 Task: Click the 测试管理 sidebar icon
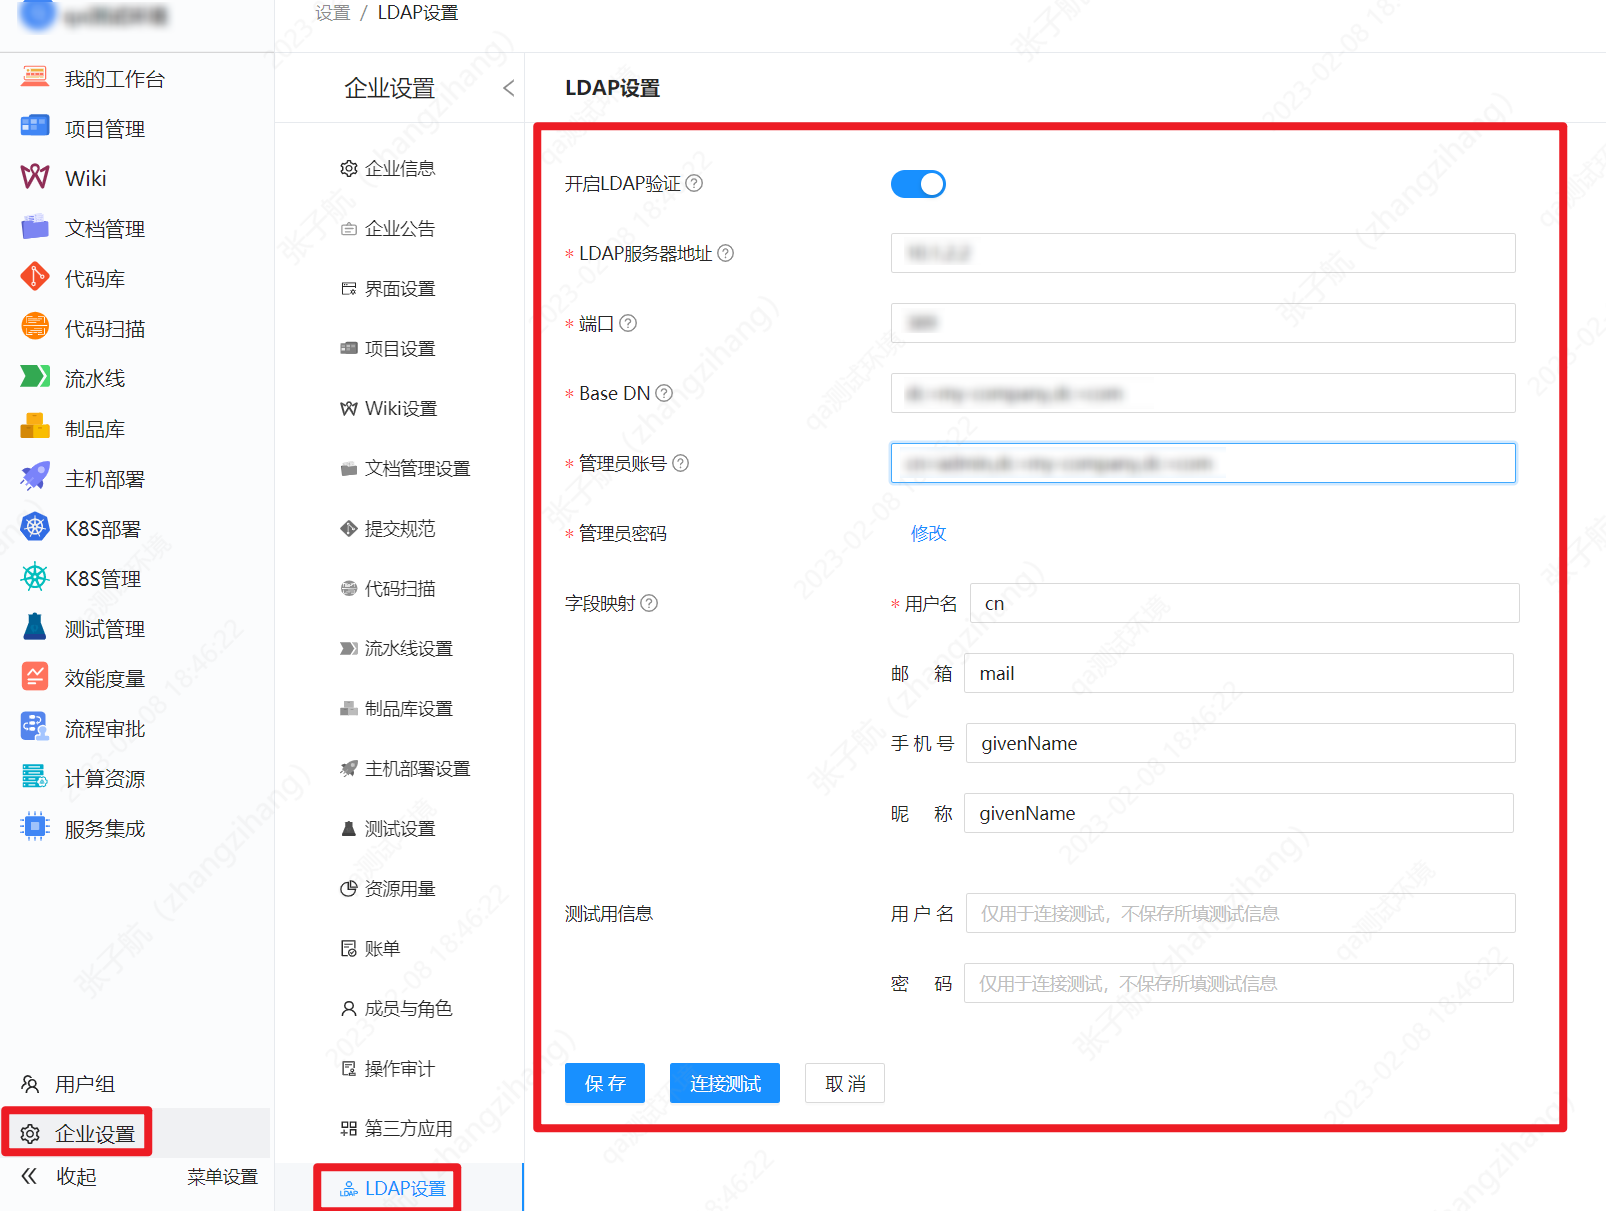(x=103, y=627)
